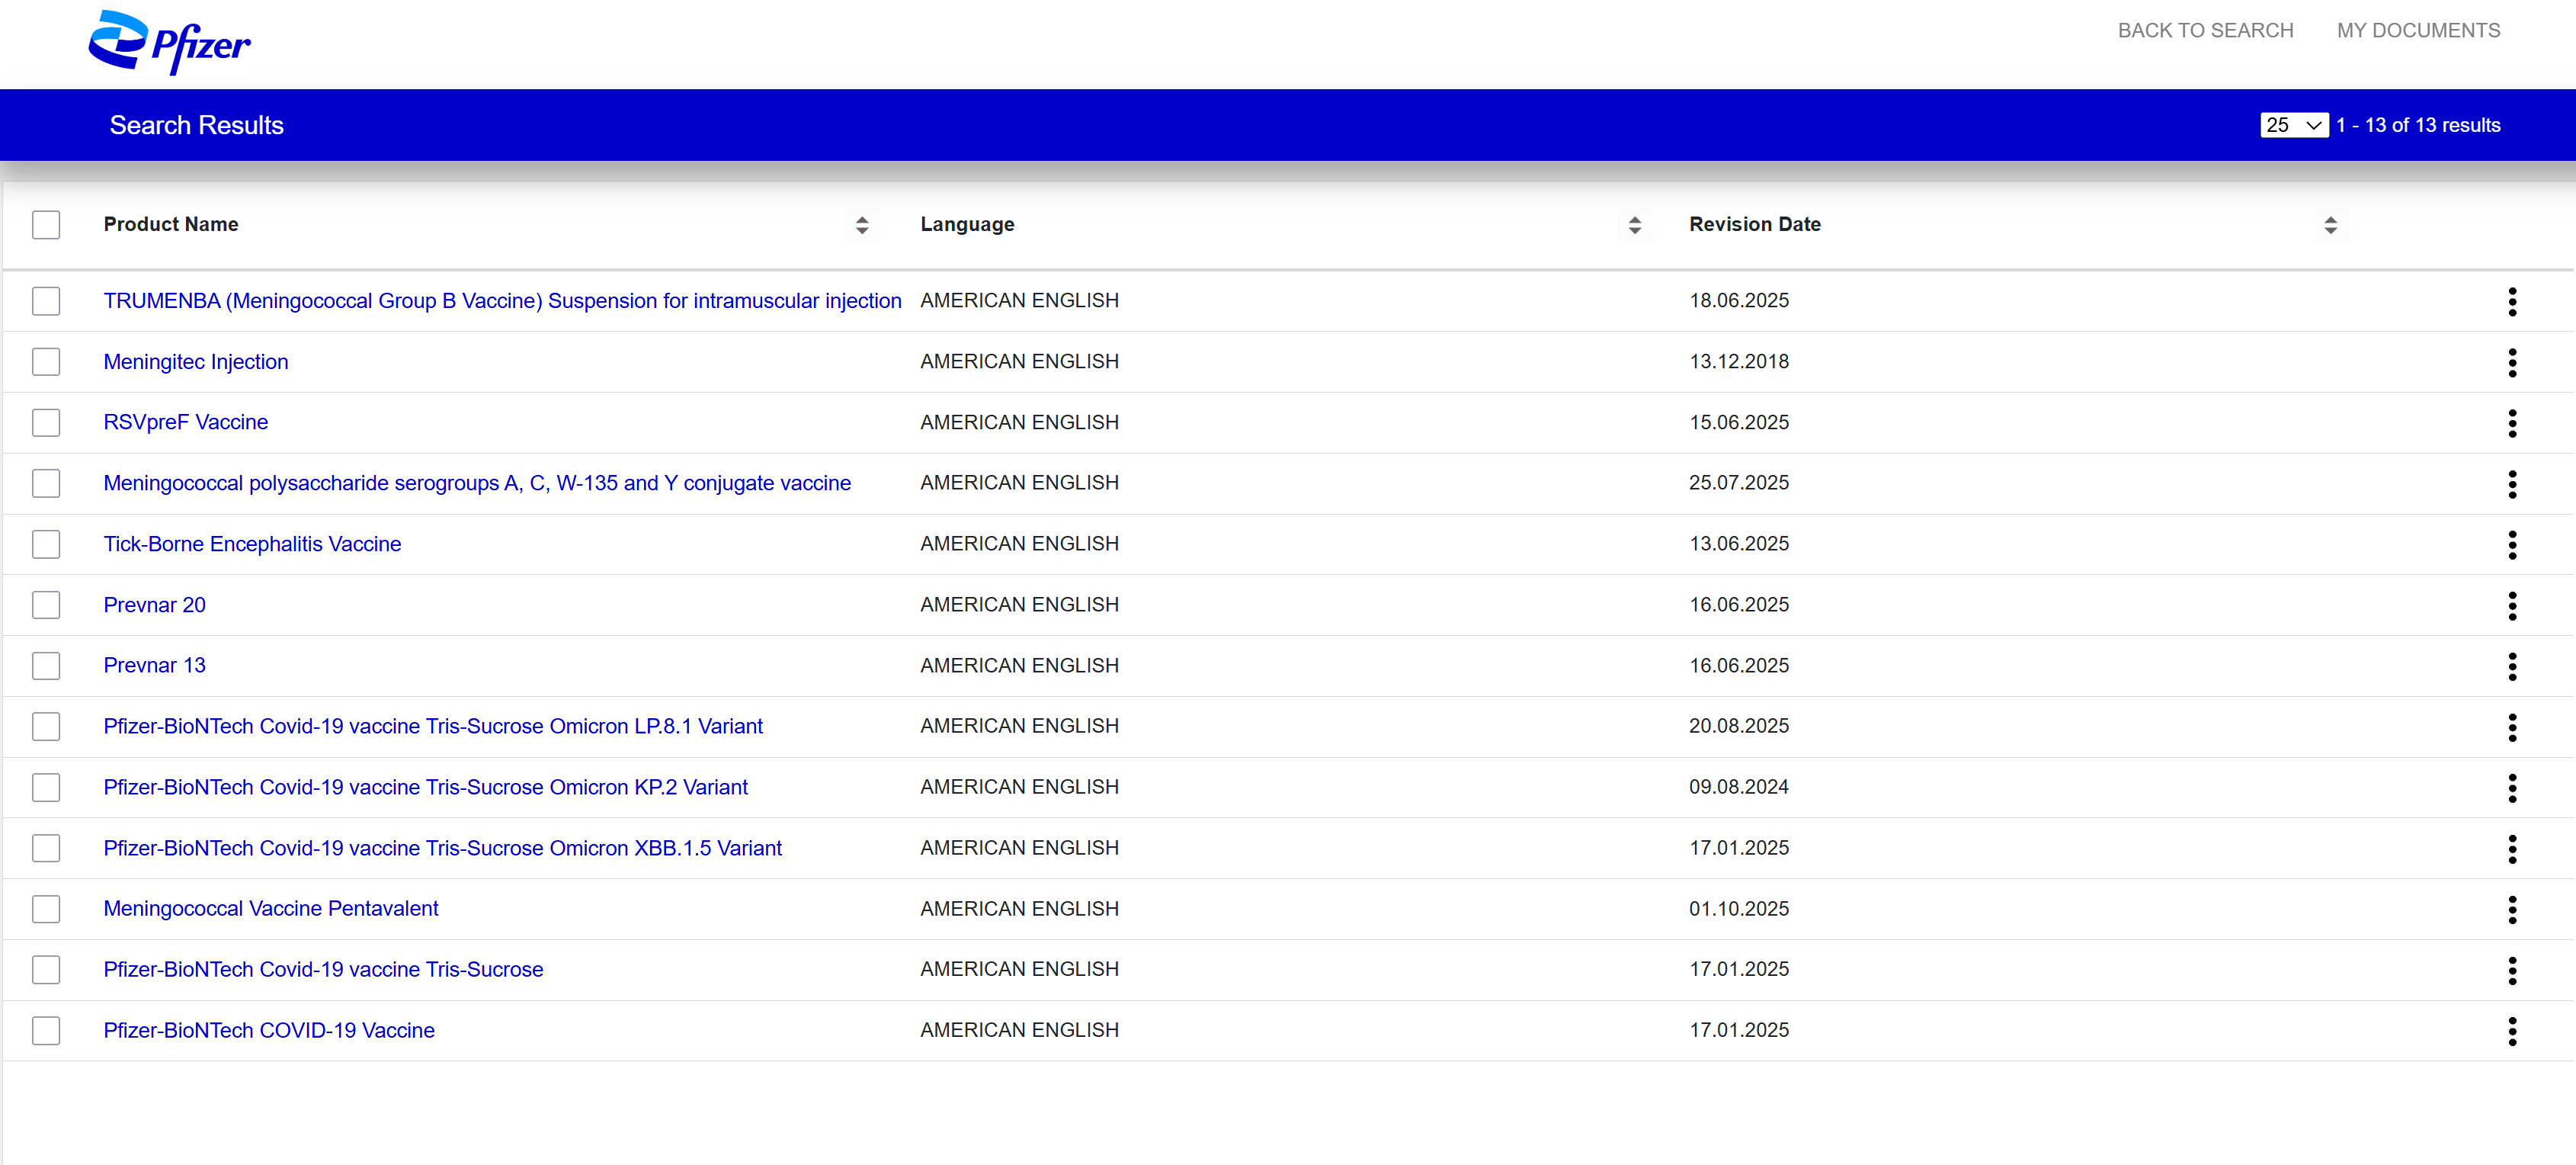Open more options for Tick-Borne Encephalitis Vaccine
Screen dimensions: 2576x1165
[x=2511, y=544]
